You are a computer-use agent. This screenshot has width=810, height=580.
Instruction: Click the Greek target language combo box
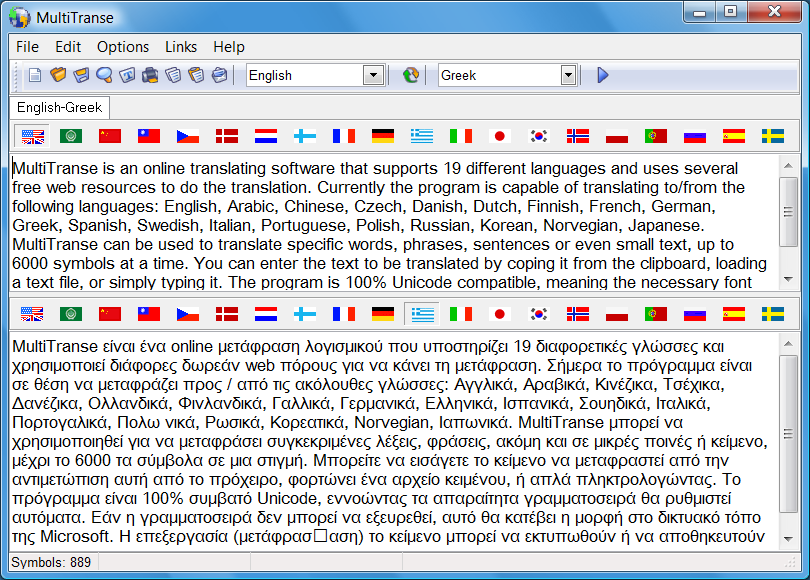507,75
